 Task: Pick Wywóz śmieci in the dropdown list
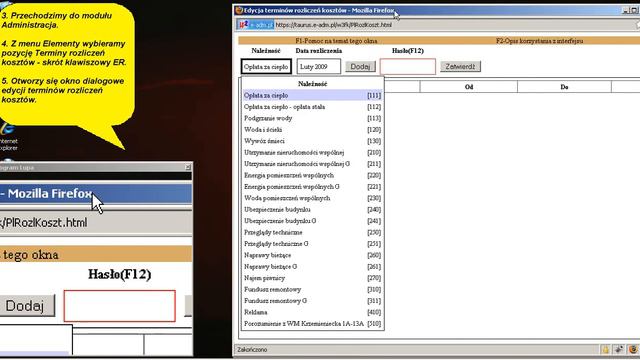click(x=313, y=141)
